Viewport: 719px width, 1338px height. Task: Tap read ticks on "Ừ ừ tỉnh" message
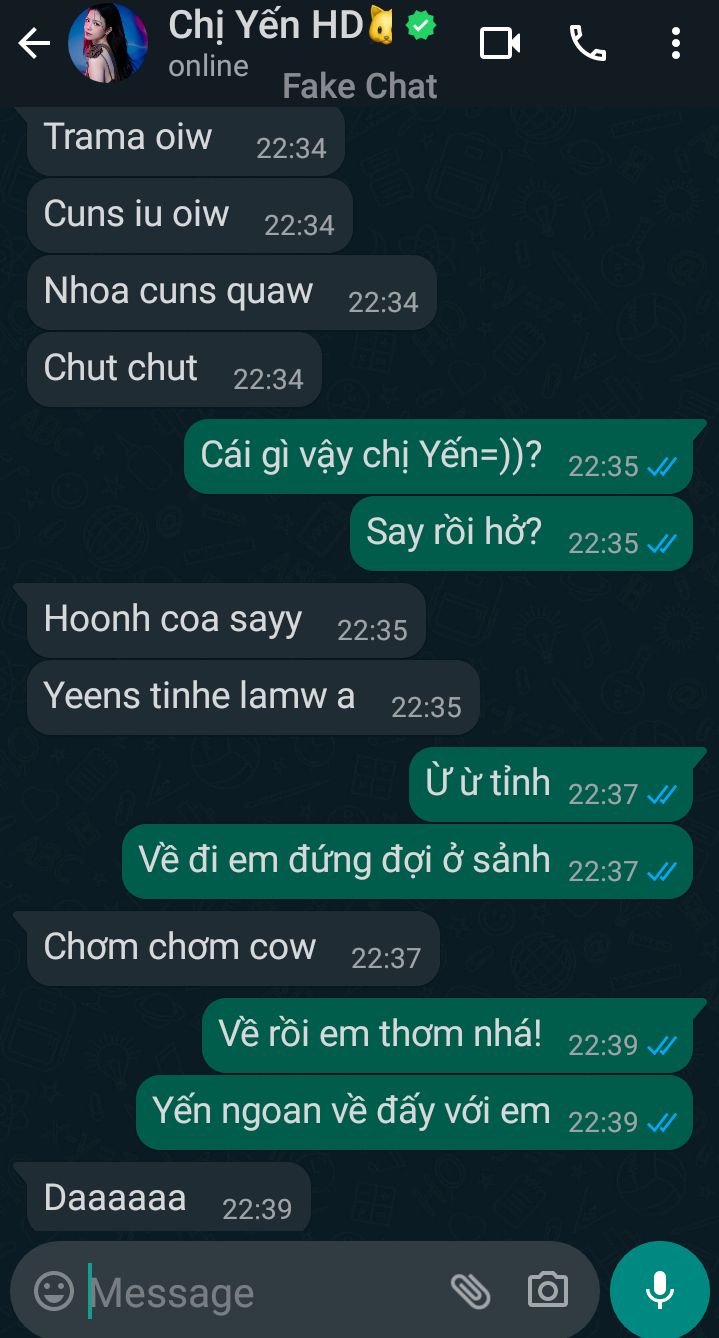(662, 795)
